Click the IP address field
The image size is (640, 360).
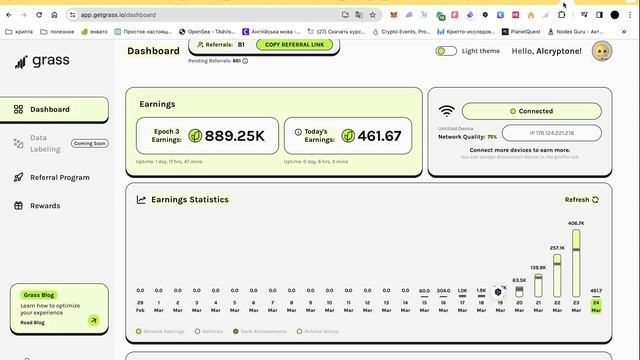click(551, 133)
